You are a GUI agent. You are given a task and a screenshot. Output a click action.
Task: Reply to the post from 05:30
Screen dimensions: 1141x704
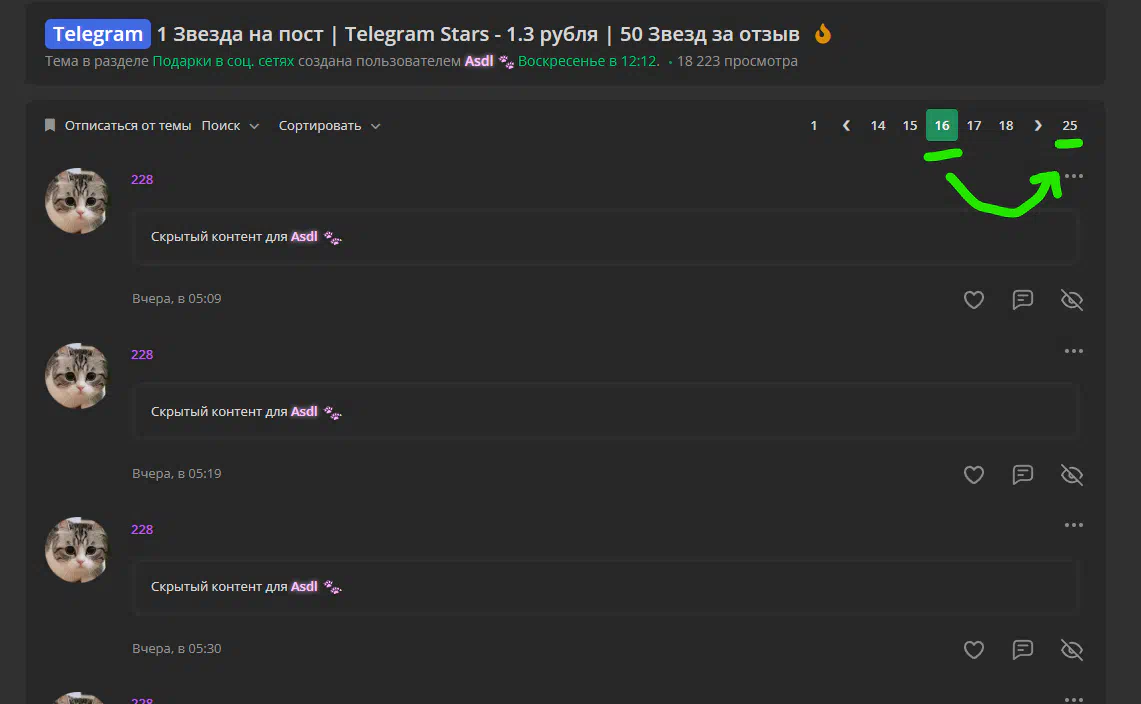click(x=1022, y=649)
